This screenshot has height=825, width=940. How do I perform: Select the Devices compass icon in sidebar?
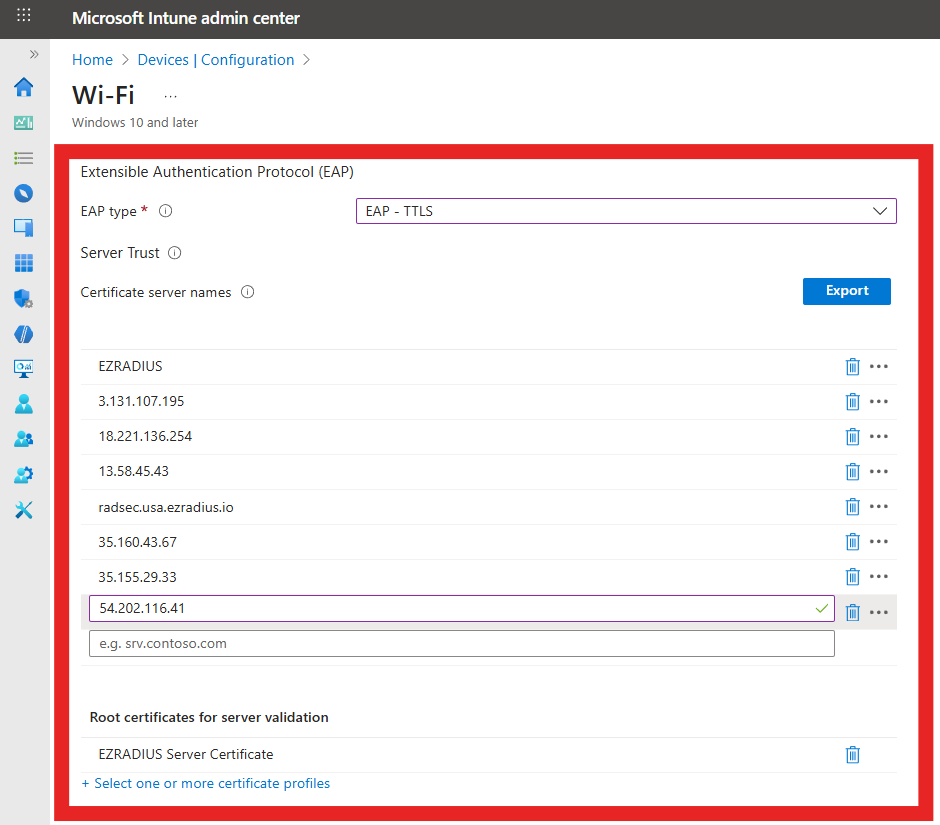click(24, 193)
